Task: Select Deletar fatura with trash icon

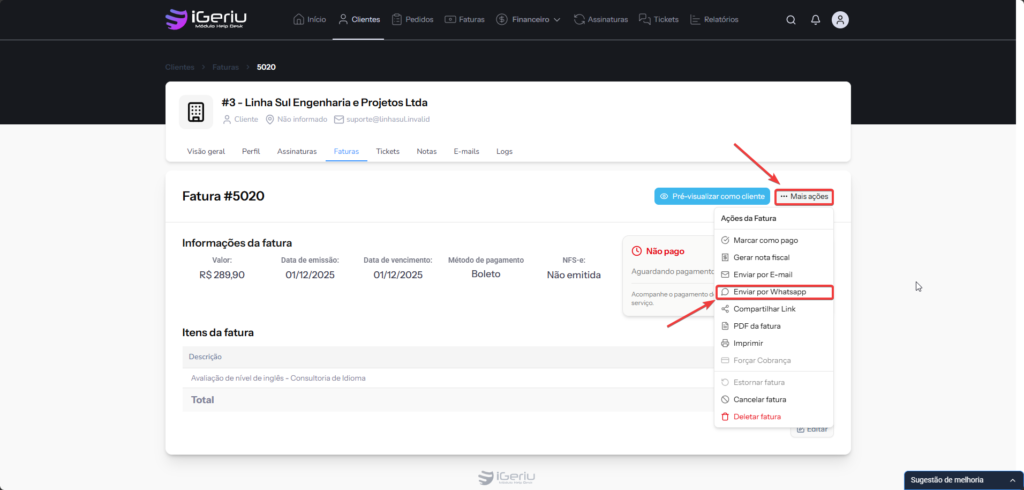Action: pyautogui.click(x=760, y=416)
